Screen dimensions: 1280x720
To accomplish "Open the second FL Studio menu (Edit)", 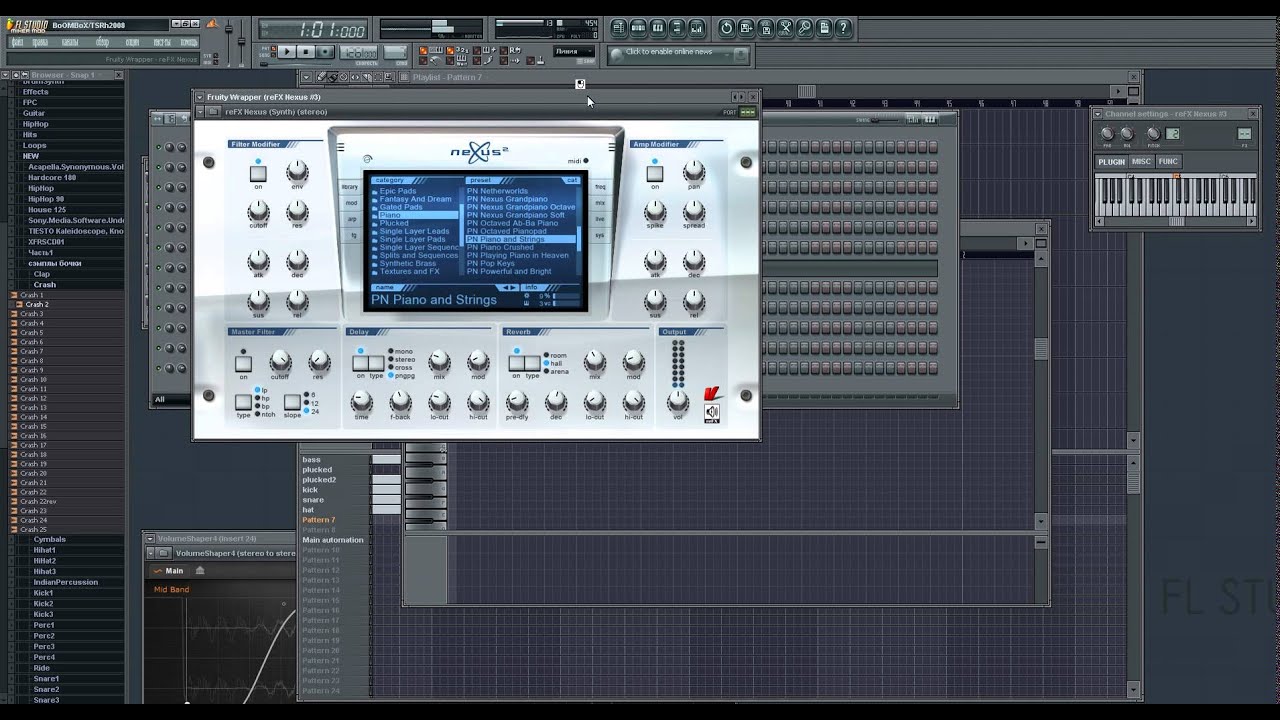I will (x=40, y=42).
